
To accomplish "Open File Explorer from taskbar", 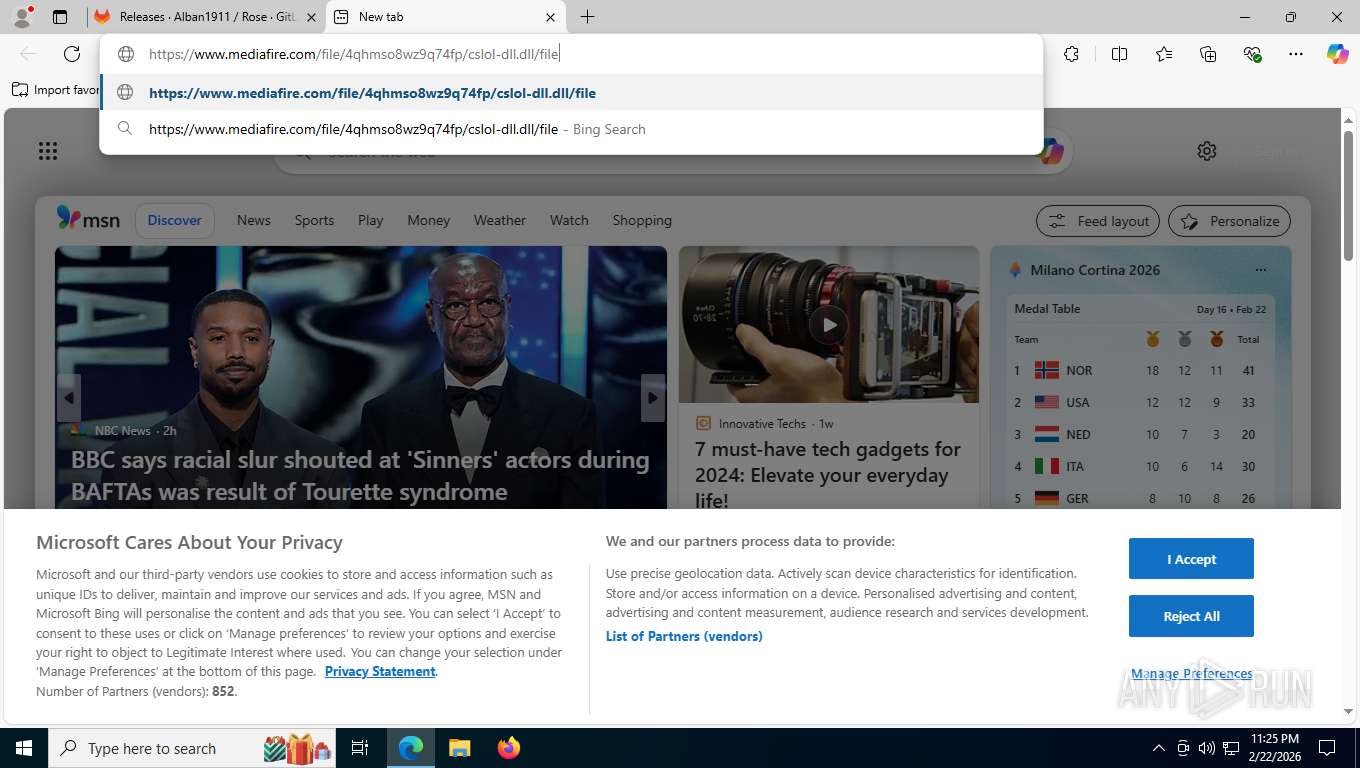I will pyautogui.click(x=459, y=748).
